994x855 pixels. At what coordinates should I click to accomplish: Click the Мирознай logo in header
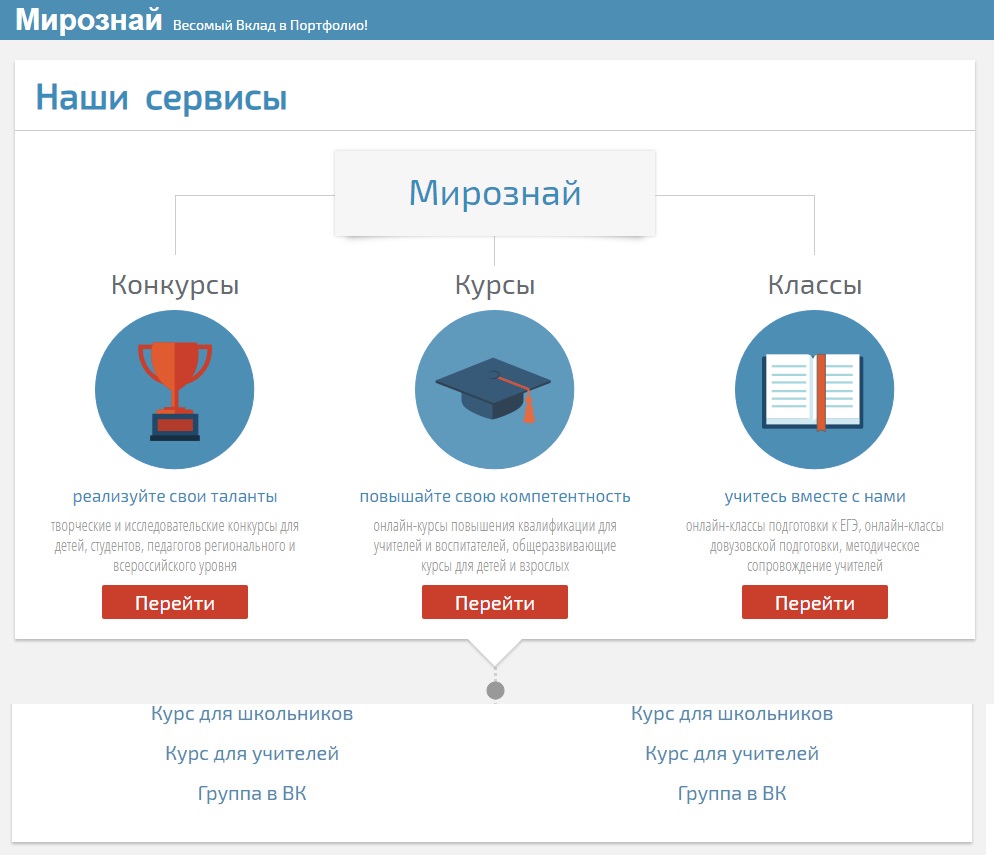click(89, 20)
